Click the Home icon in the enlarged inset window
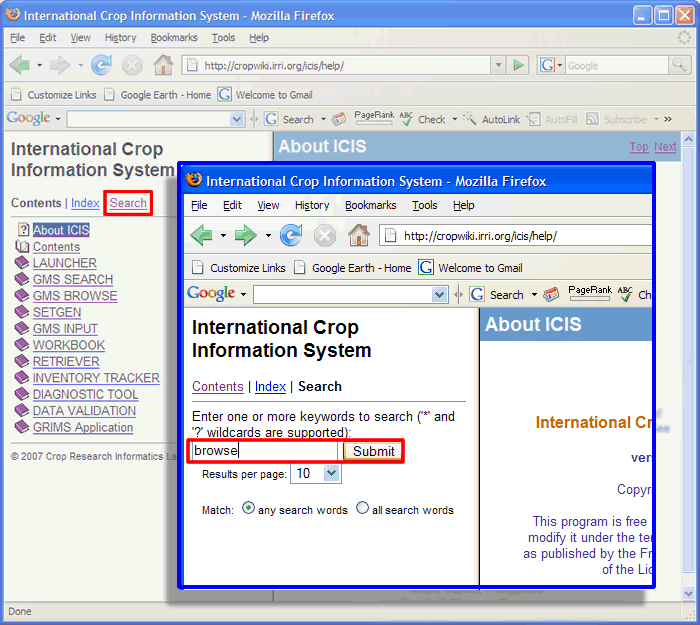This screenshot has height=625, width=700. coord(359,235)
